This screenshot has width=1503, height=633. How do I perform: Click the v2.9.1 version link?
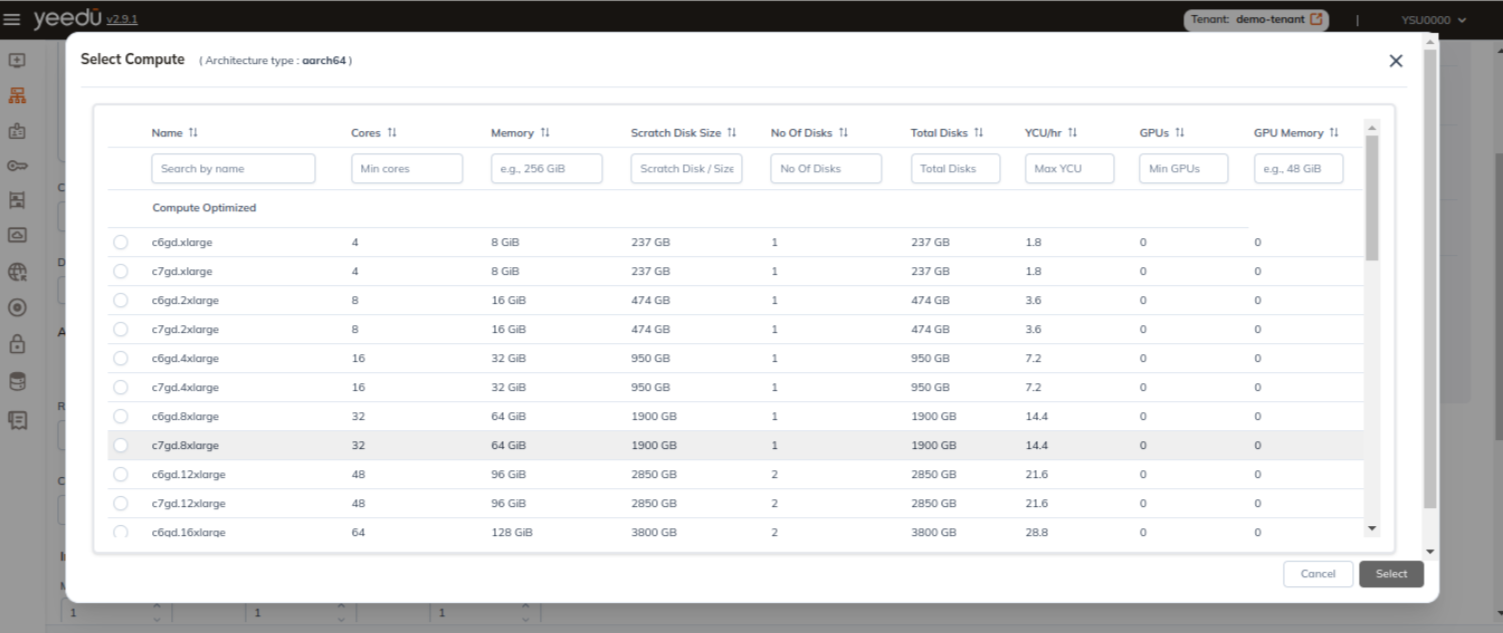pyautogui.click(x=122, y=20)
